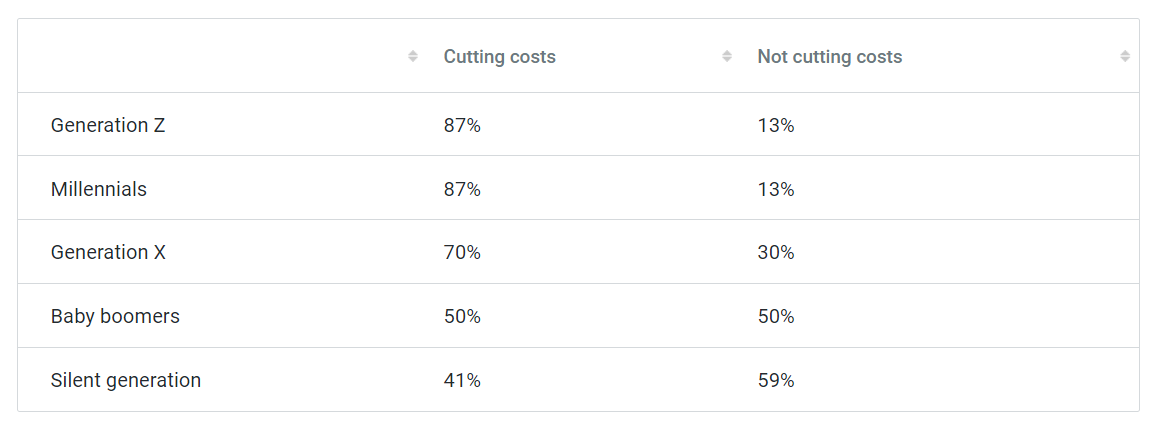Screen dimensions: 1150x436
Task: Click the sort icon of the first column
Action: tap(413, 57)
